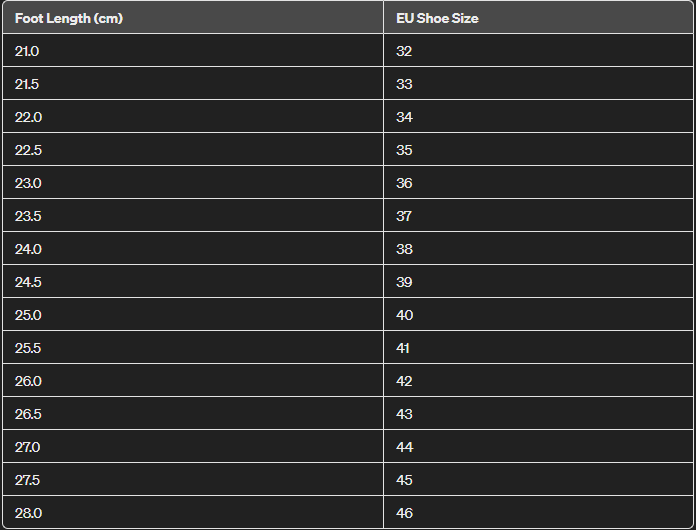Select the 26.0 foot length cell
This screenshot has width=696, height=530.
pyautogui.click(x=28, y=381)
